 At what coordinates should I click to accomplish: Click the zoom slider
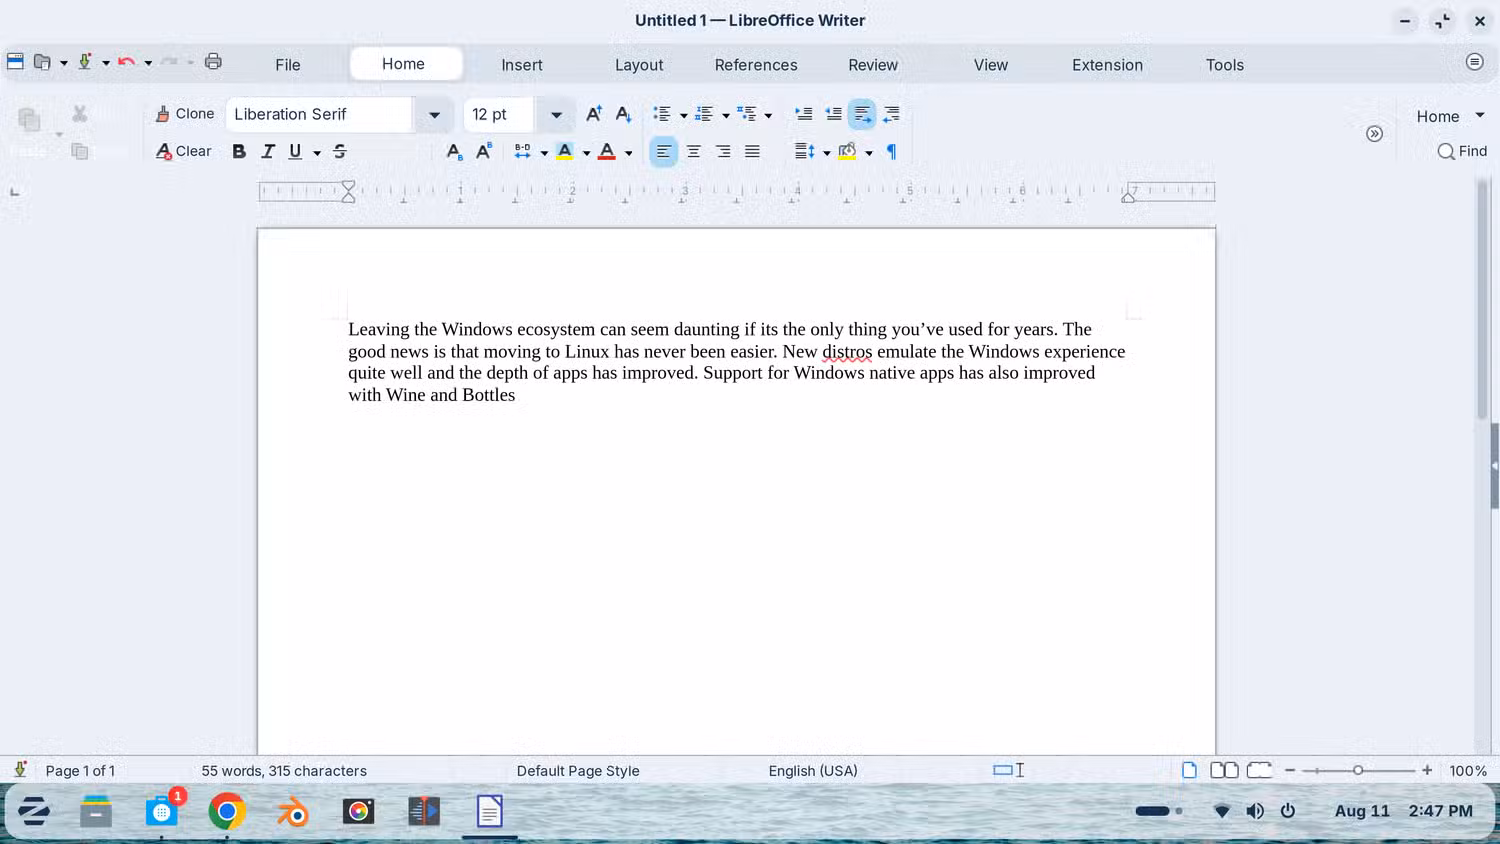[x=1358, y=770]
